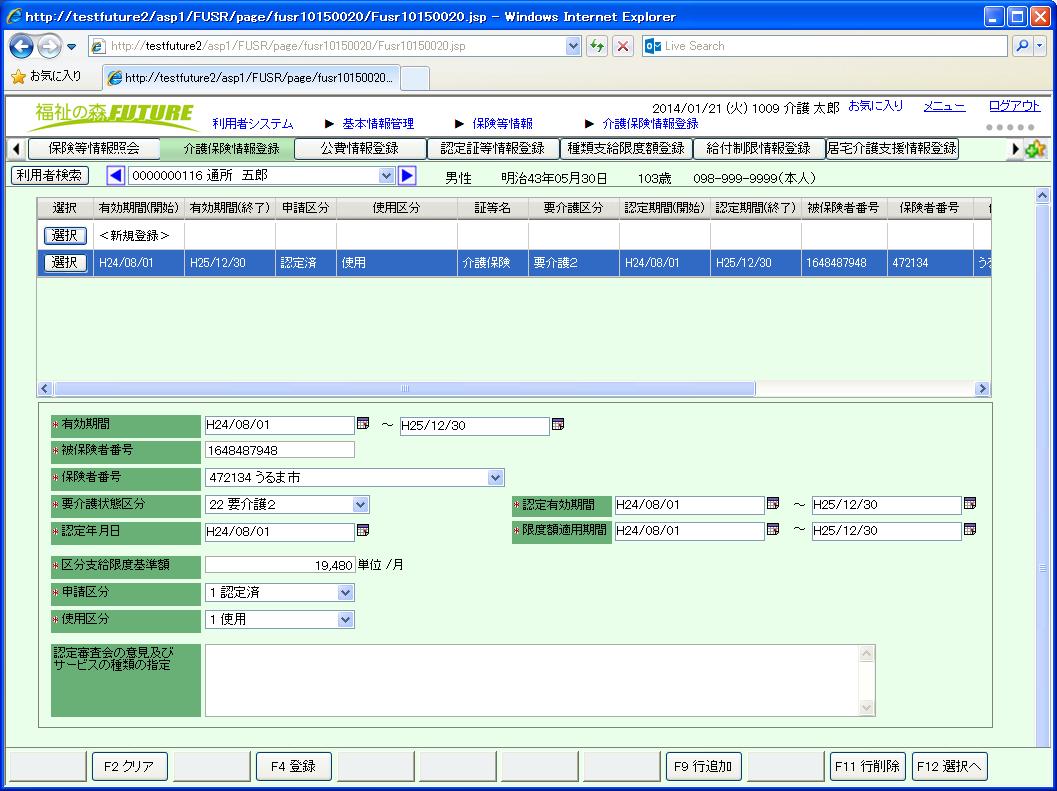Image resolution: width=1057 pixels, height=791 pixels.
Task: Click the ログアウト link
Action: tap(1014, 106)
